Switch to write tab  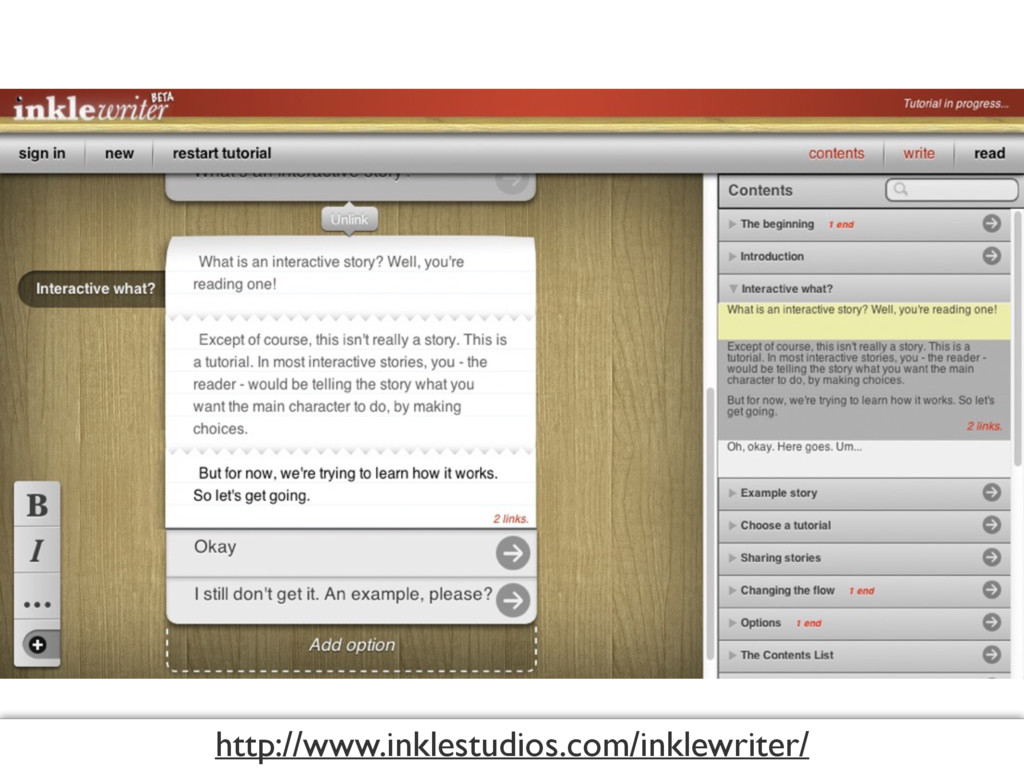coord(919,153)
